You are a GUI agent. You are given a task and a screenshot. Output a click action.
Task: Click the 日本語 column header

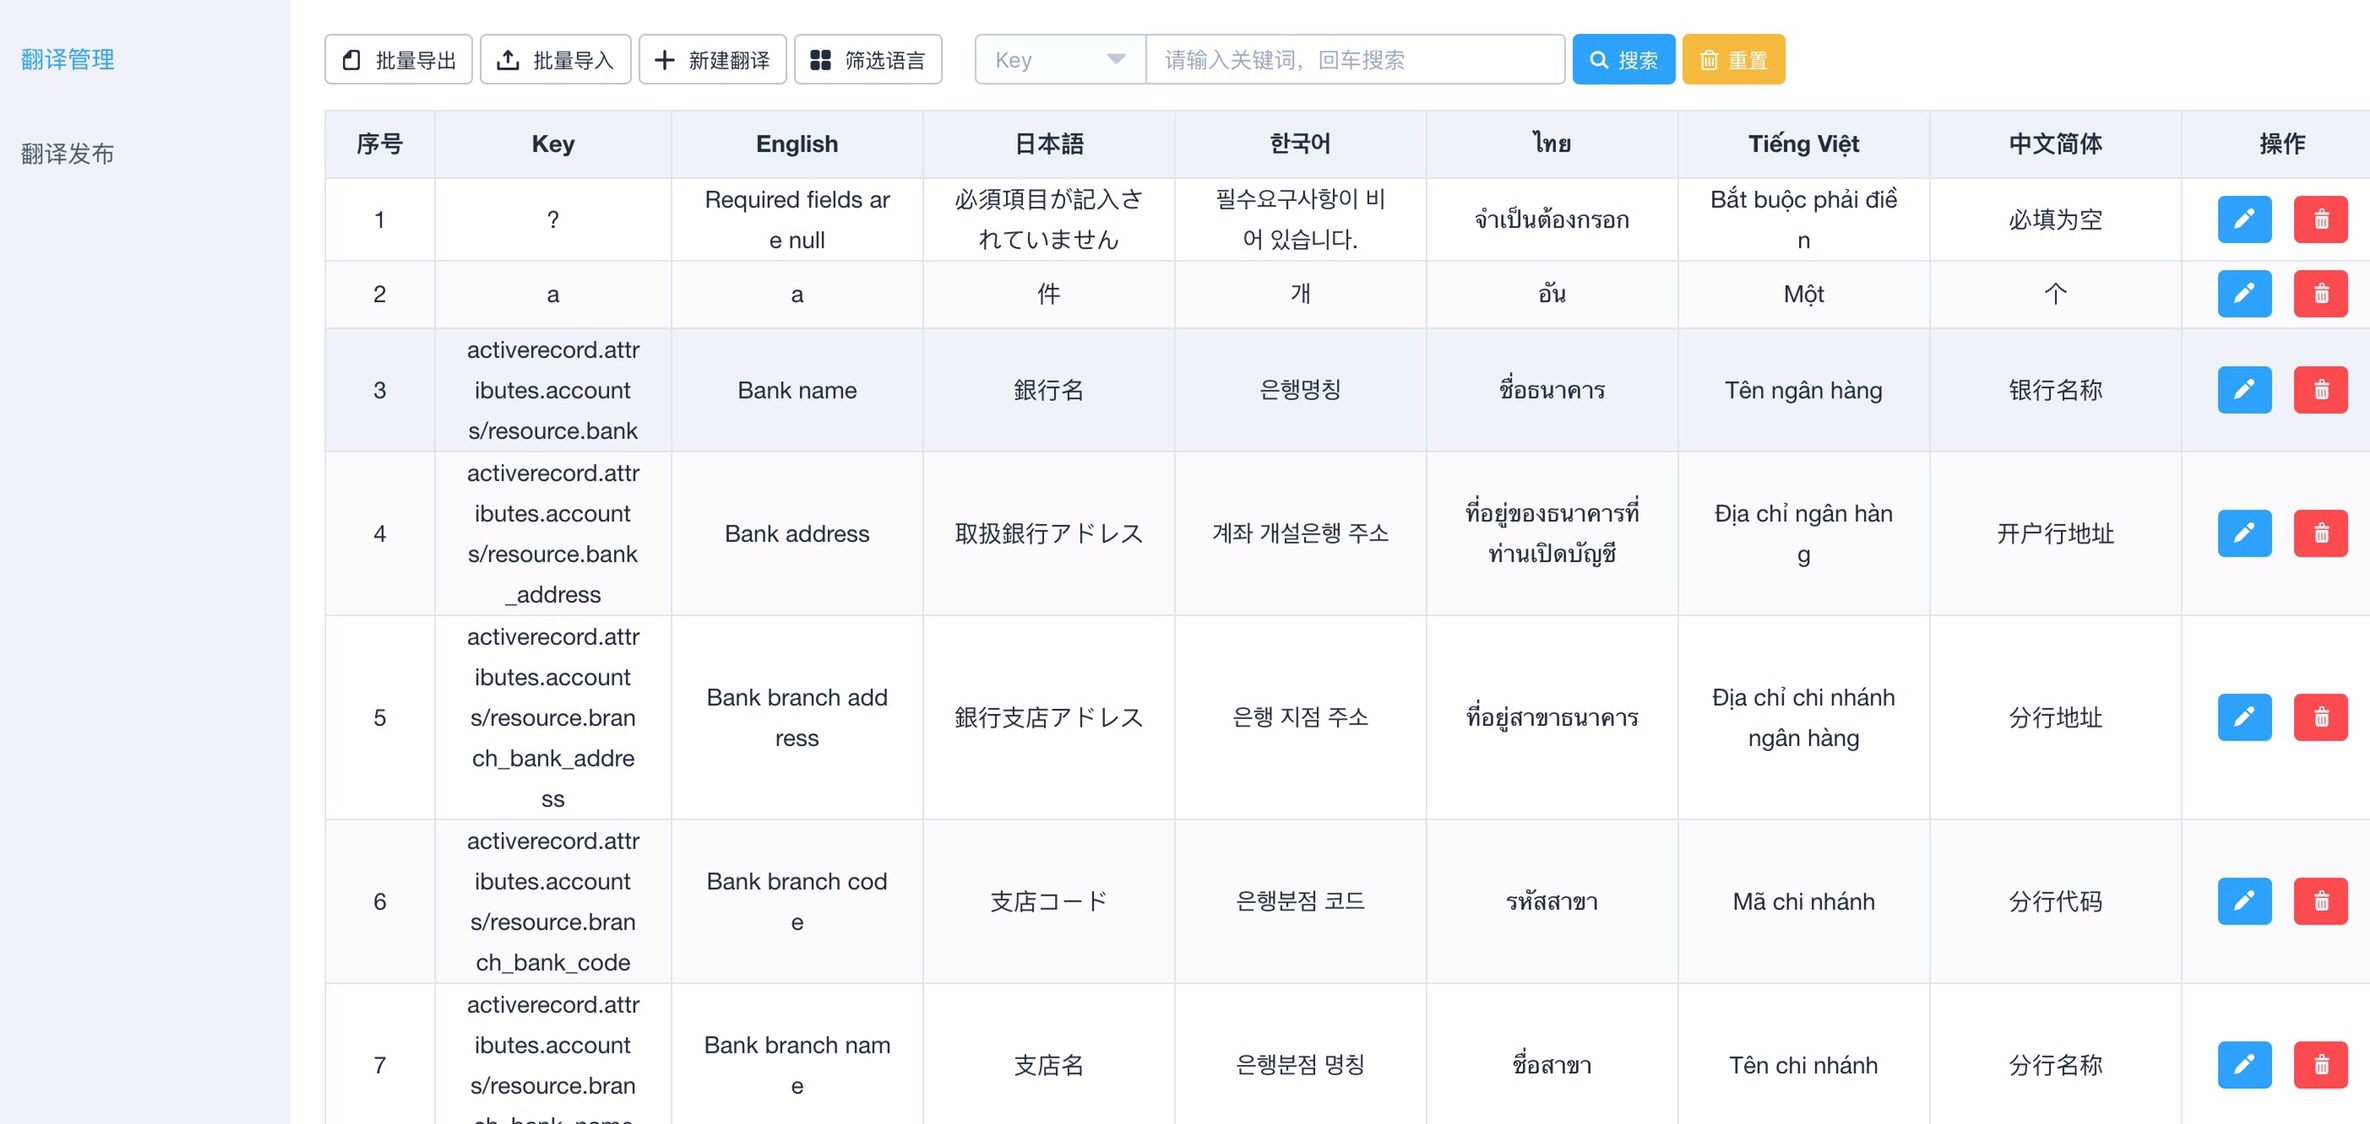(1049, 144)
